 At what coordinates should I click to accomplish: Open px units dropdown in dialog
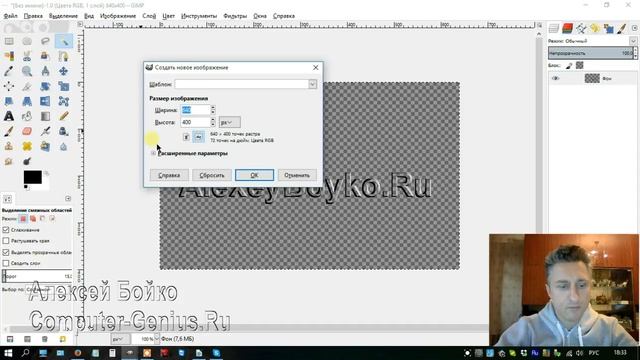[229, 122]
